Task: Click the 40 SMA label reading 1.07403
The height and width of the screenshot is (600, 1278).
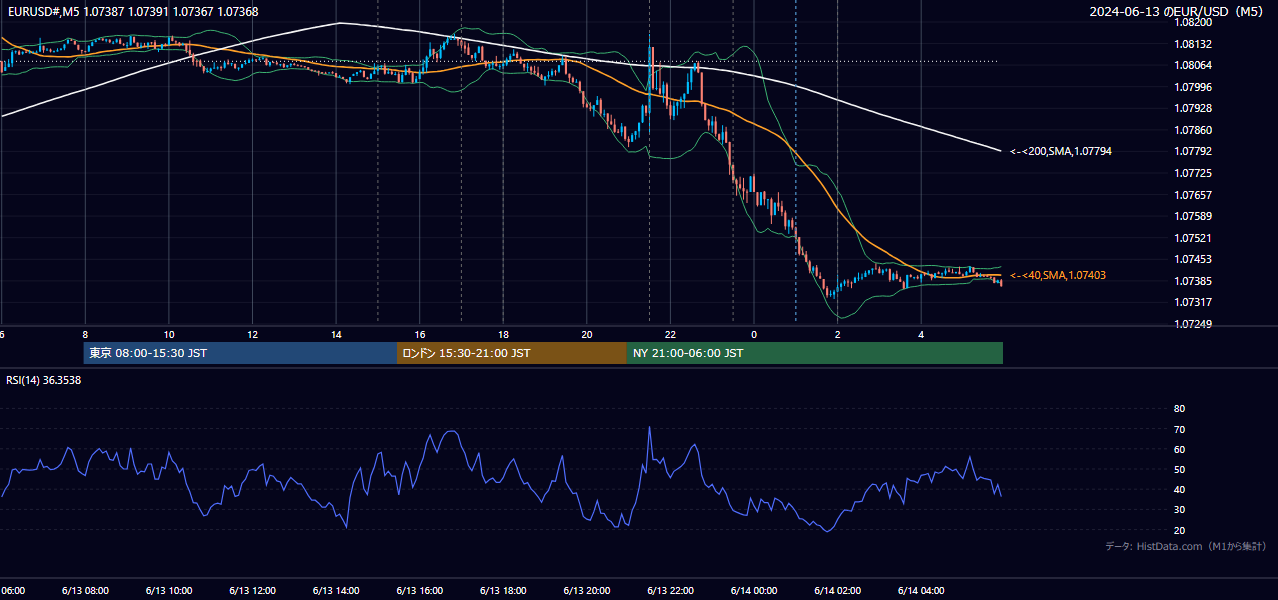Action: point(1057,276)
